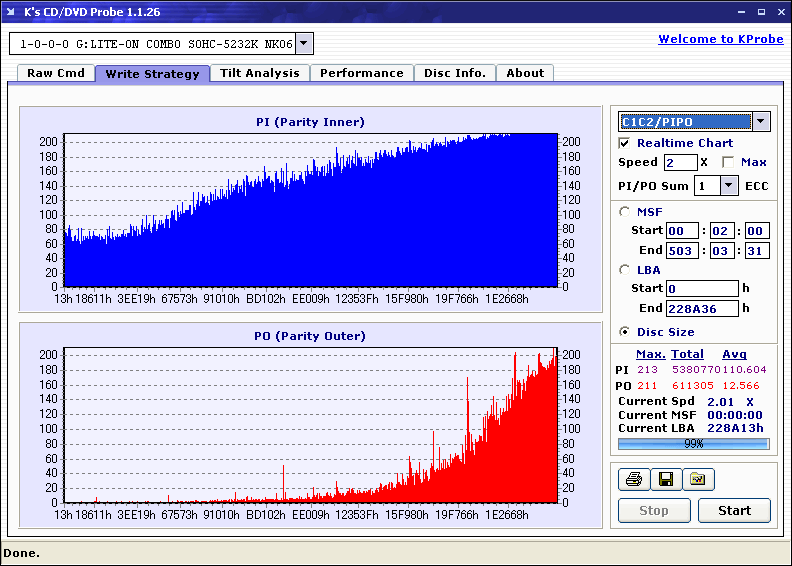Image resolution: width=792 pixels, height=566 pixels.
Task: Click the Done. status bar text
Action: click(22, 553)
